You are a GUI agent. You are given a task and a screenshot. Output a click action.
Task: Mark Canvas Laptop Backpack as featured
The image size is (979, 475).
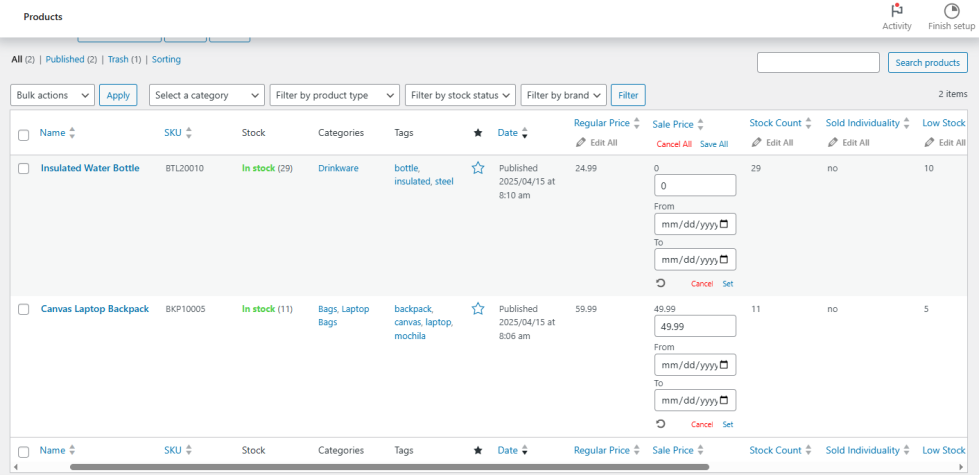478,309
